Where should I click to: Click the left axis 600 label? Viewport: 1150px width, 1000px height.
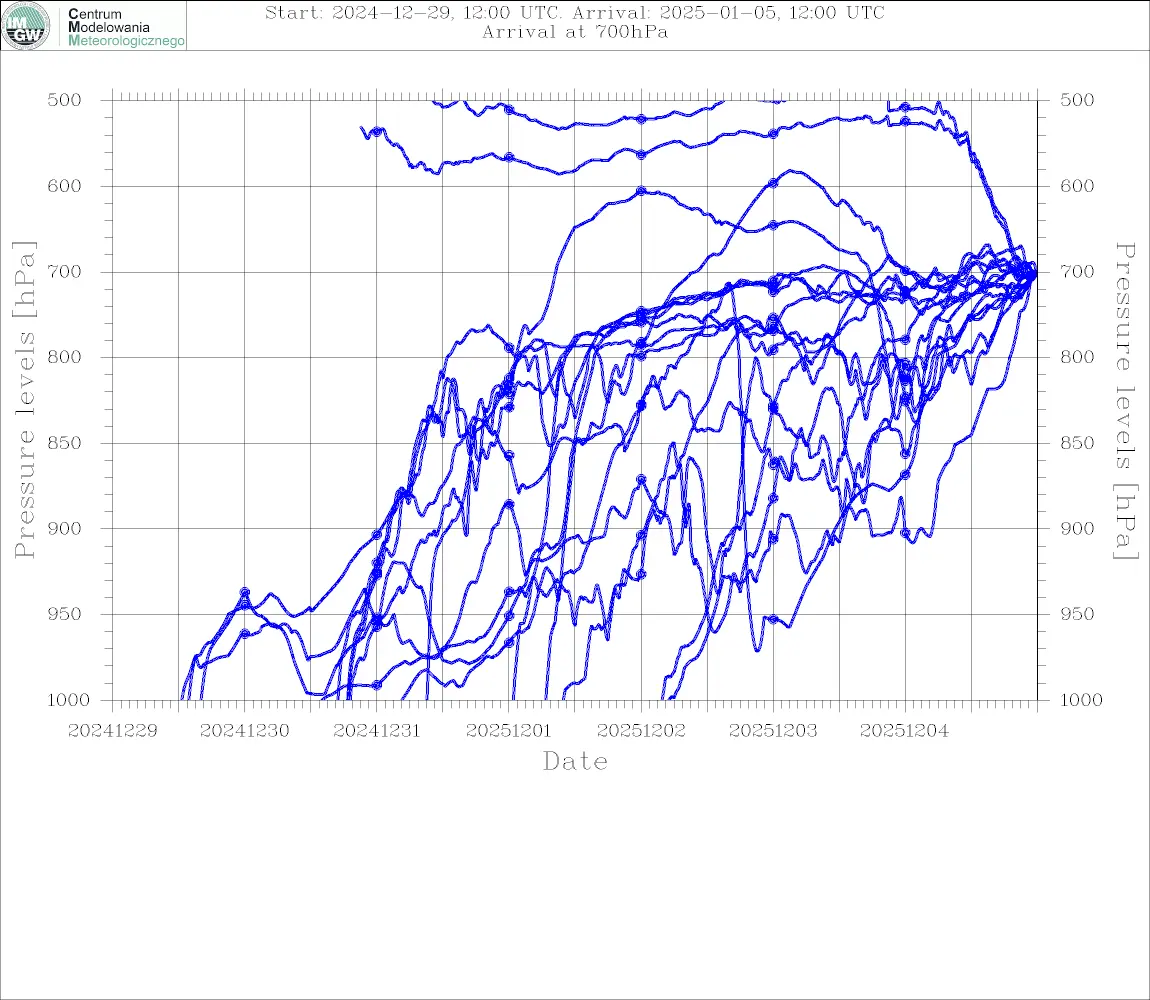[x=65, y=186]
